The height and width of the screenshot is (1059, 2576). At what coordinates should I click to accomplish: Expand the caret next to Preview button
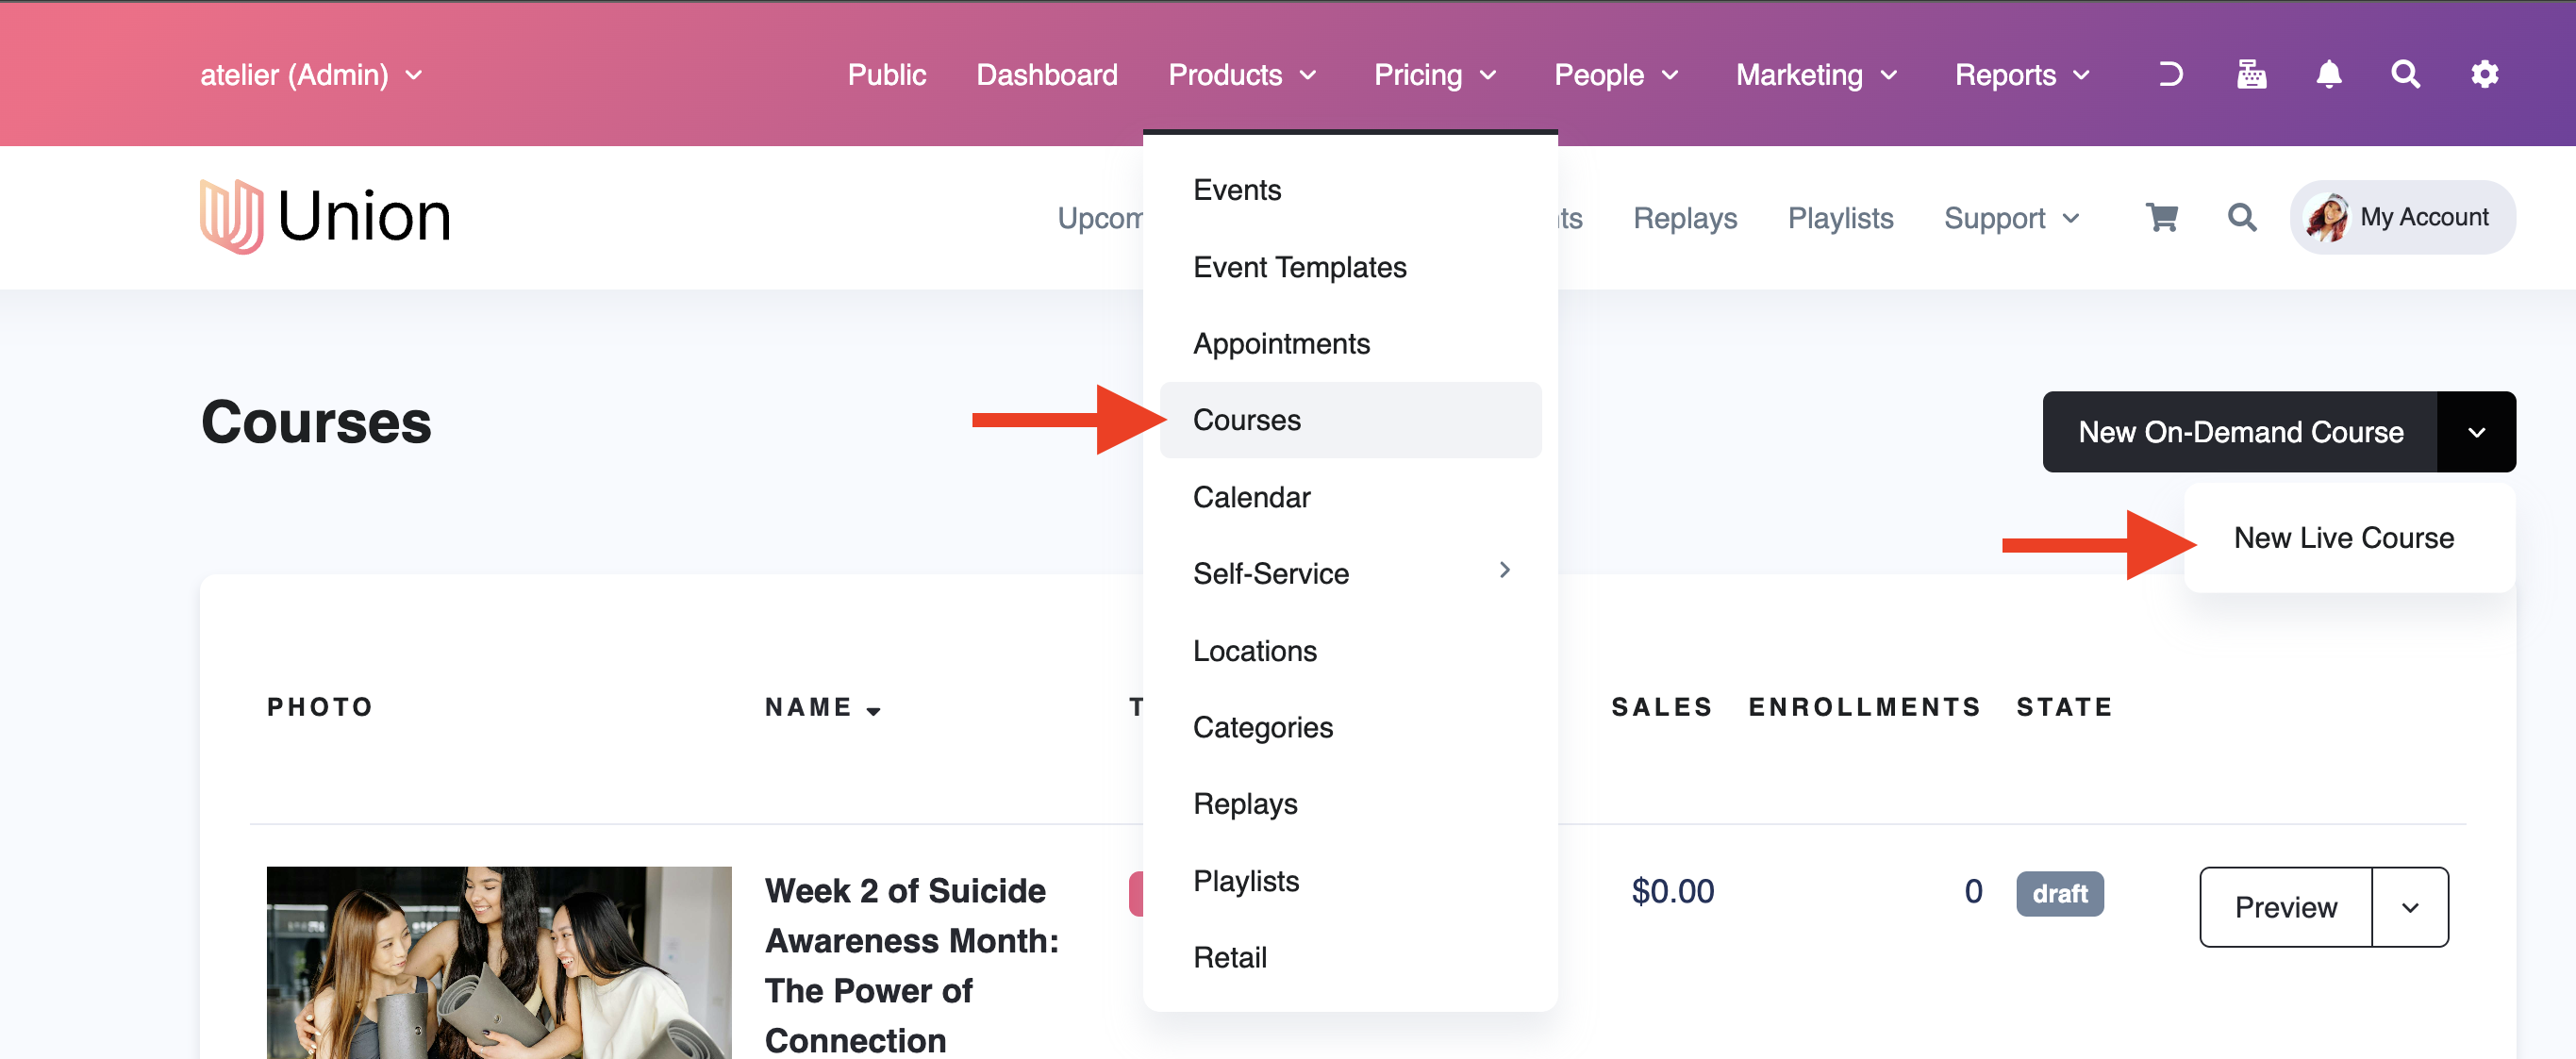(x=2410, y=907)
